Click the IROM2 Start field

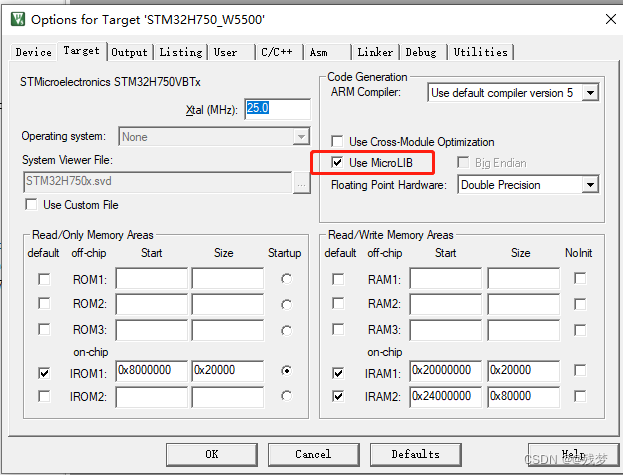151,397
